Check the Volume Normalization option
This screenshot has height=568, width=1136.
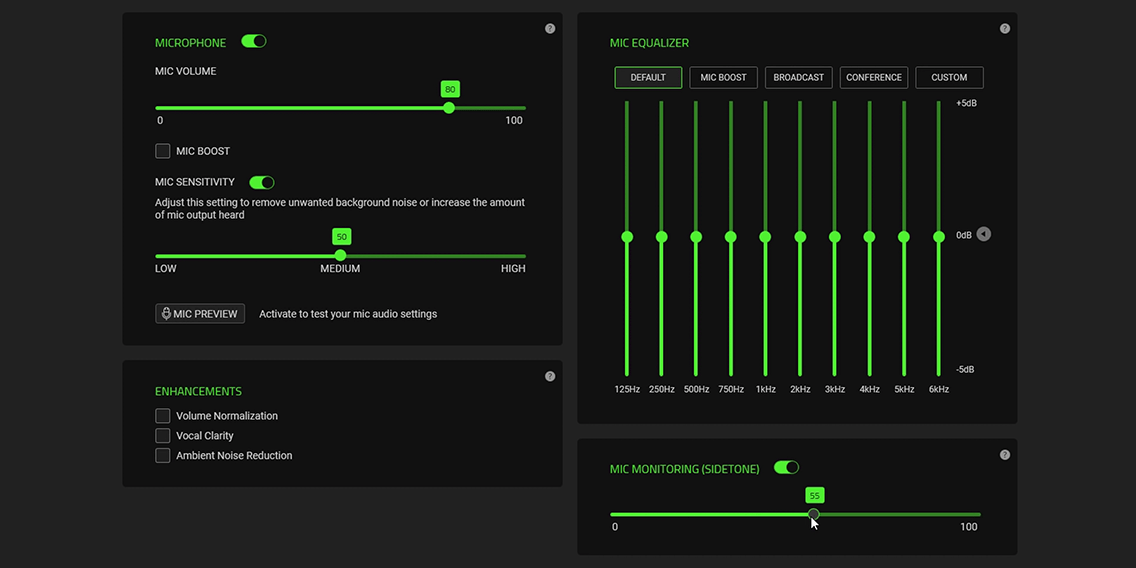pos(163,416)
